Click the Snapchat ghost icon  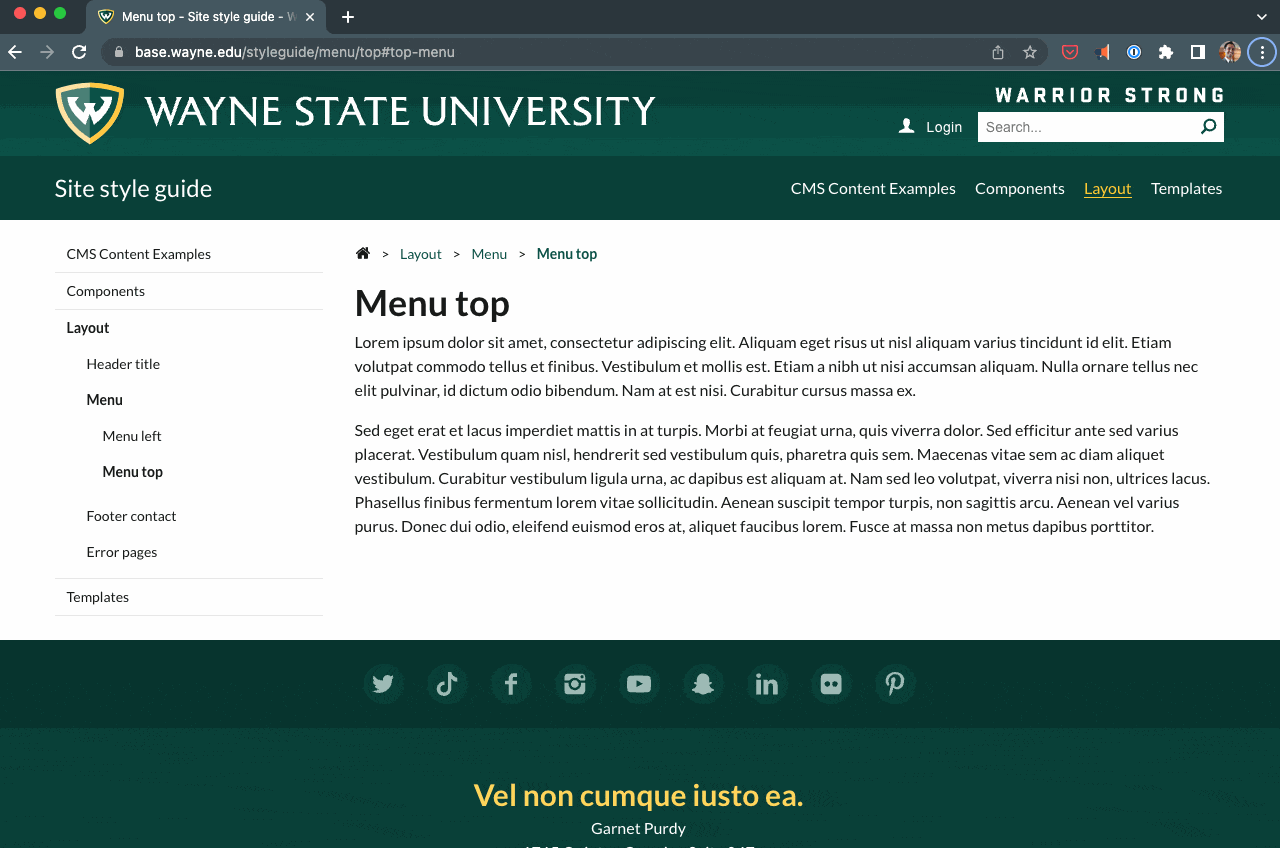click(703, 684)
